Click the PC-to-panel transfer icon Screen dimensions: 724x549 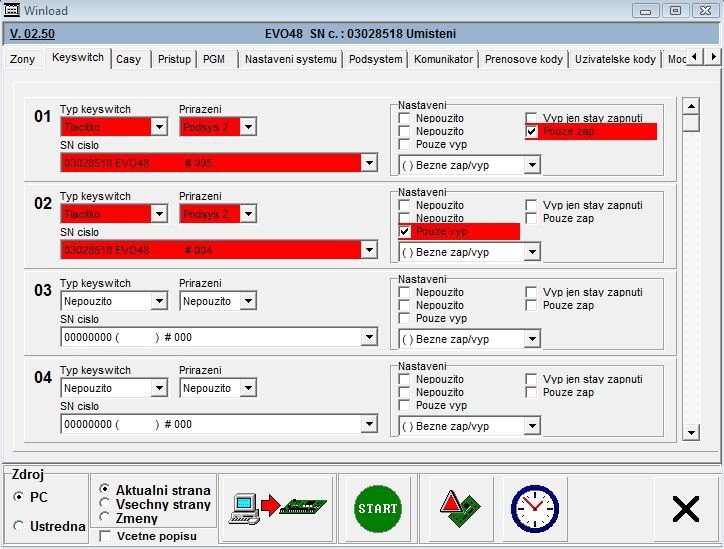[277, 508]
